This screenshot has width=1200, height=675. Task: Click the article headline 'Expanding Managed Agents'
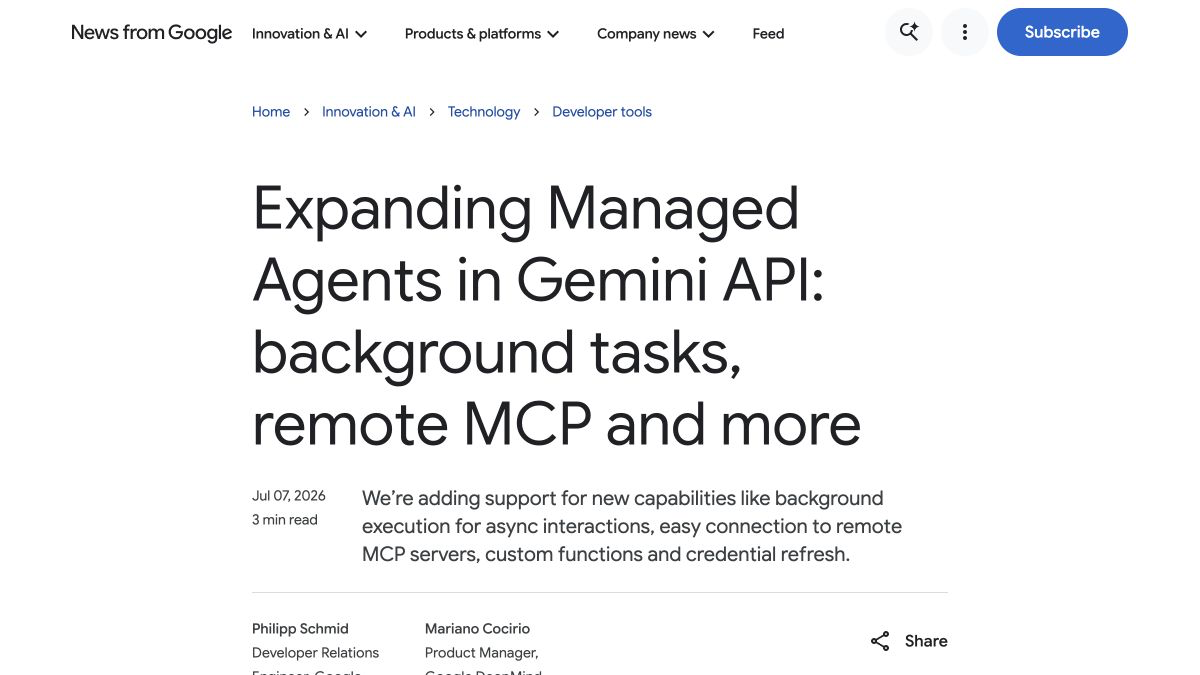(x=556, y=316)
